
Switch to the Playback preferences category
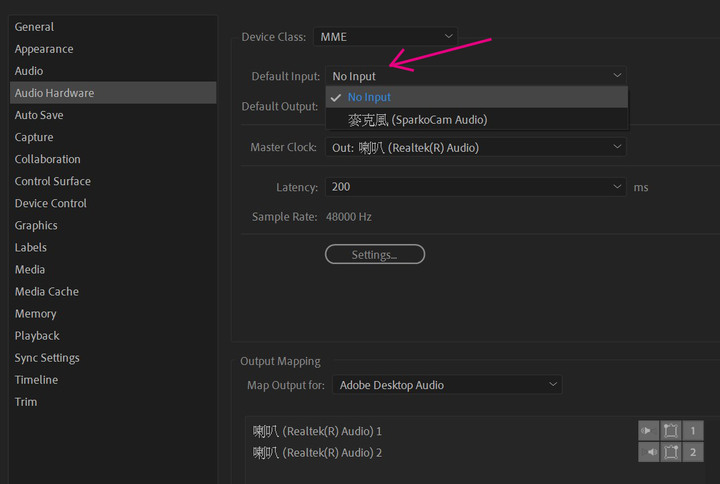(x=37, y=336)
